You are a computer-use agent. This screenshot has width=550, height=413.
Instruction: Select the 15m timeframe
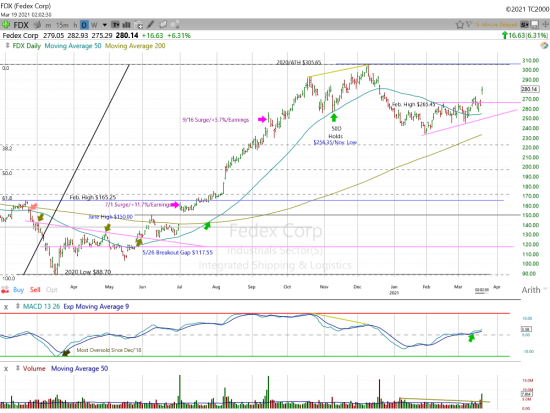point(62,25)
